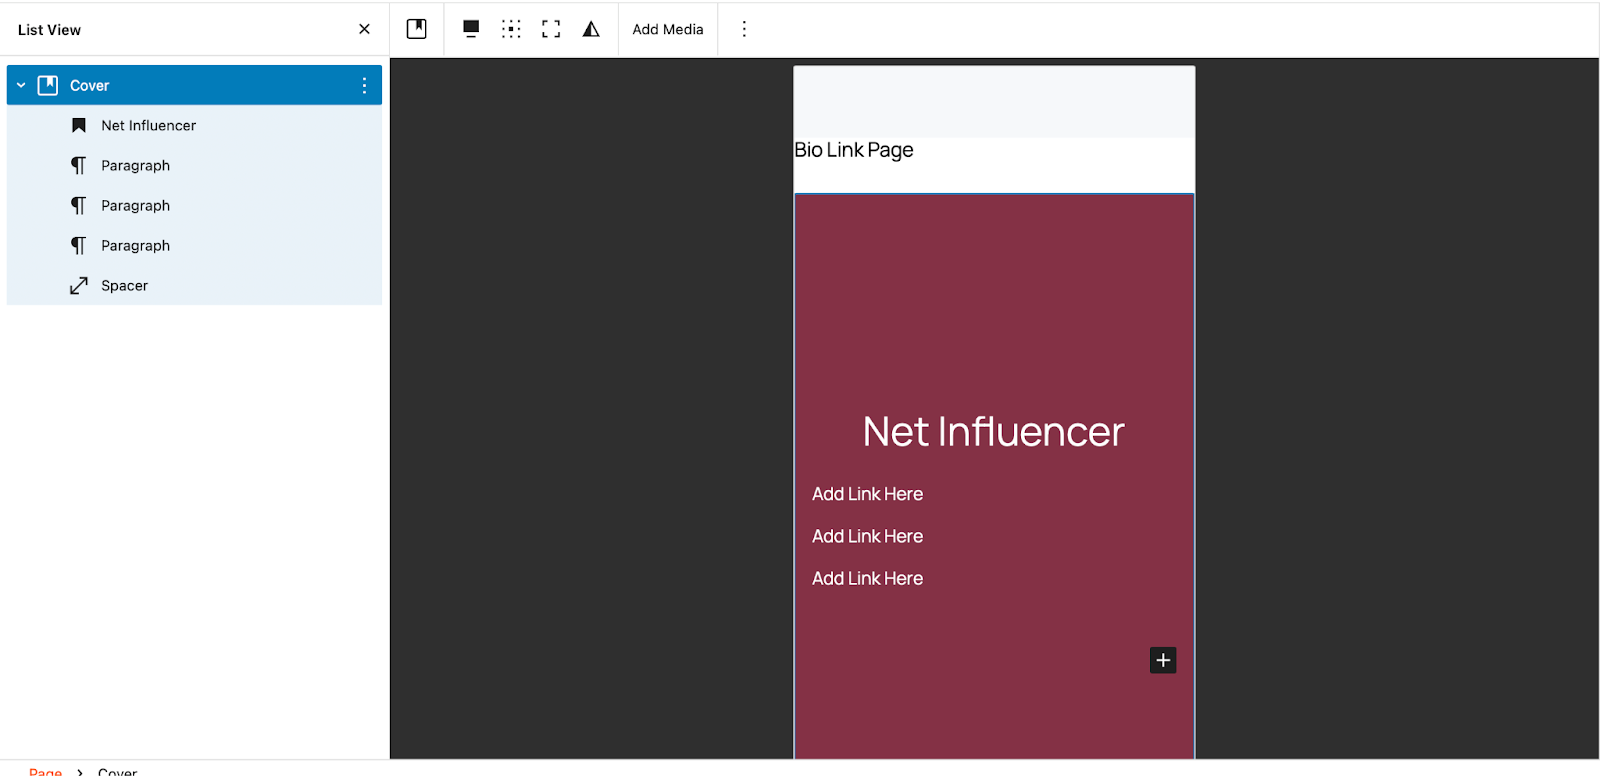This screenshot has width=1600, height=776.
Task: Select the Net Influencer row bookmark icon
Action: (x=79, y=125)
